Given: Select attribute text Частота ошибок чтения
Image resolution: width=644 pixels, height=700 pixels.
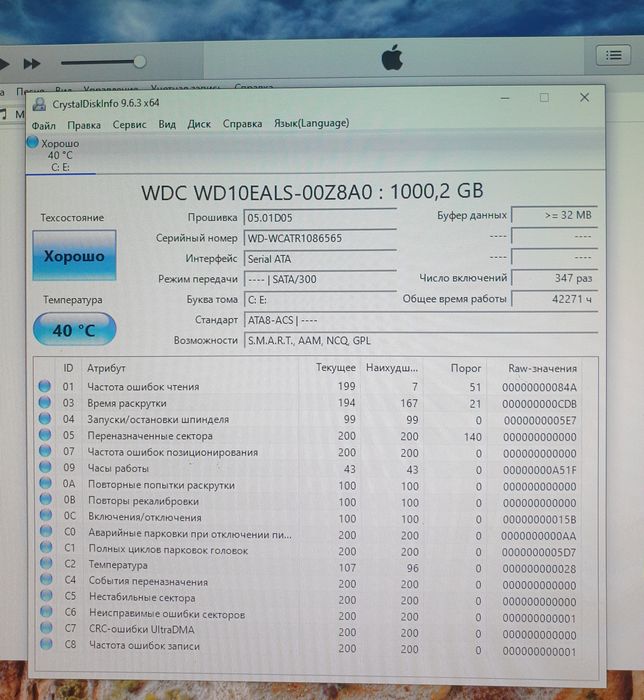Looking at the screenshot, I should click(143, 387).
